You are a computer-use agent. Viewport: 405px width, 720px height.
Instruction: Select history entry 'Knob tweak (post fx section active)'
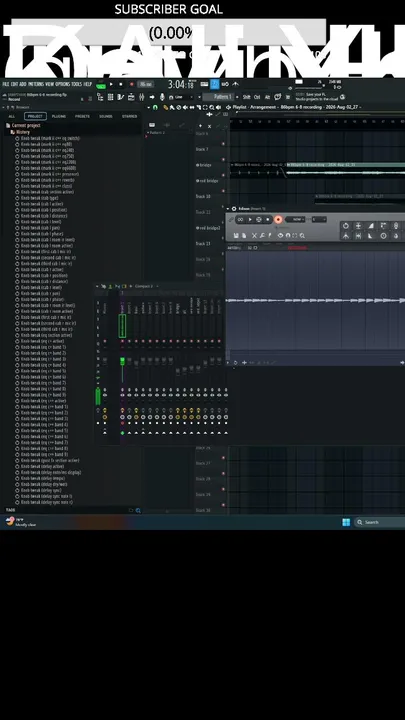[x=47, y=460]
